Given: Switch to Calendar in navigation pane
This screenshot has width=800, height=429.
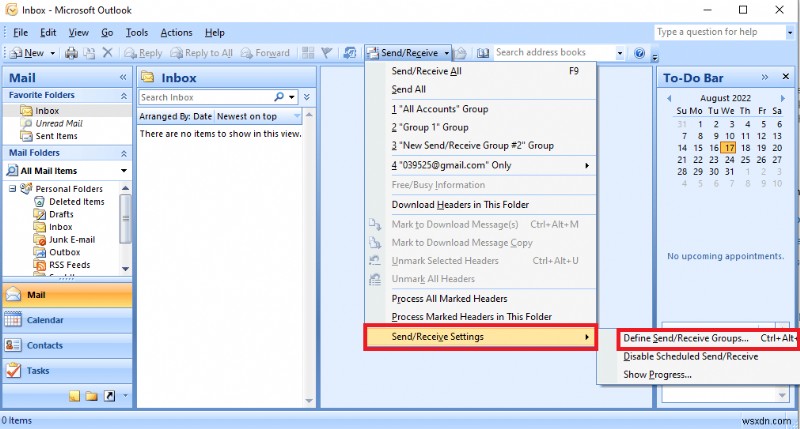Looking at the screenshot, I should point(67,320).
